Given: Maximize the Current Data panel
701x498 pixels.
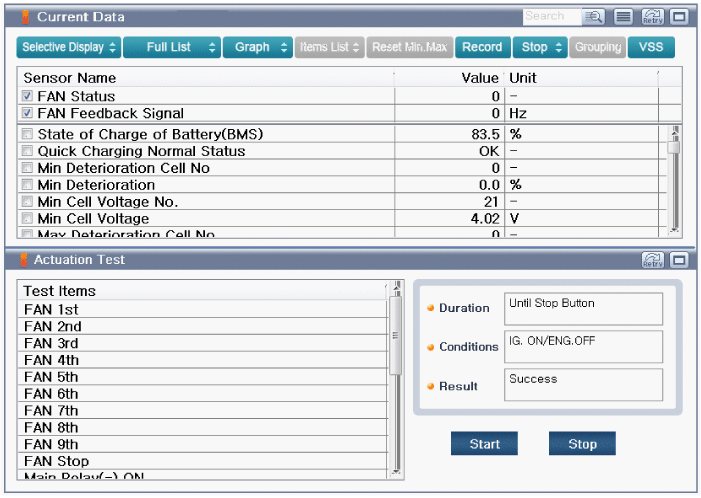Looking at the screenshot, I should 679,17.
